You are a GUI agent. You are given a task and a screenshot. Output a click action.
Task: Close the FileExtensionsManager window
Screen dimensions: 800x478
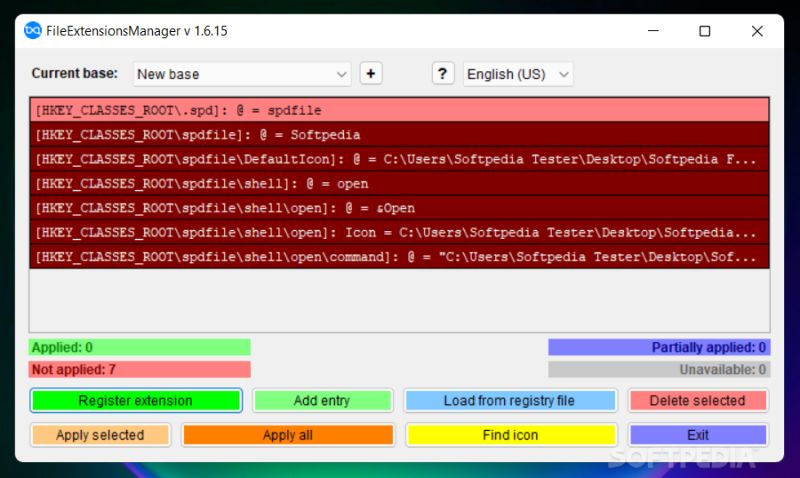[757, 31]
